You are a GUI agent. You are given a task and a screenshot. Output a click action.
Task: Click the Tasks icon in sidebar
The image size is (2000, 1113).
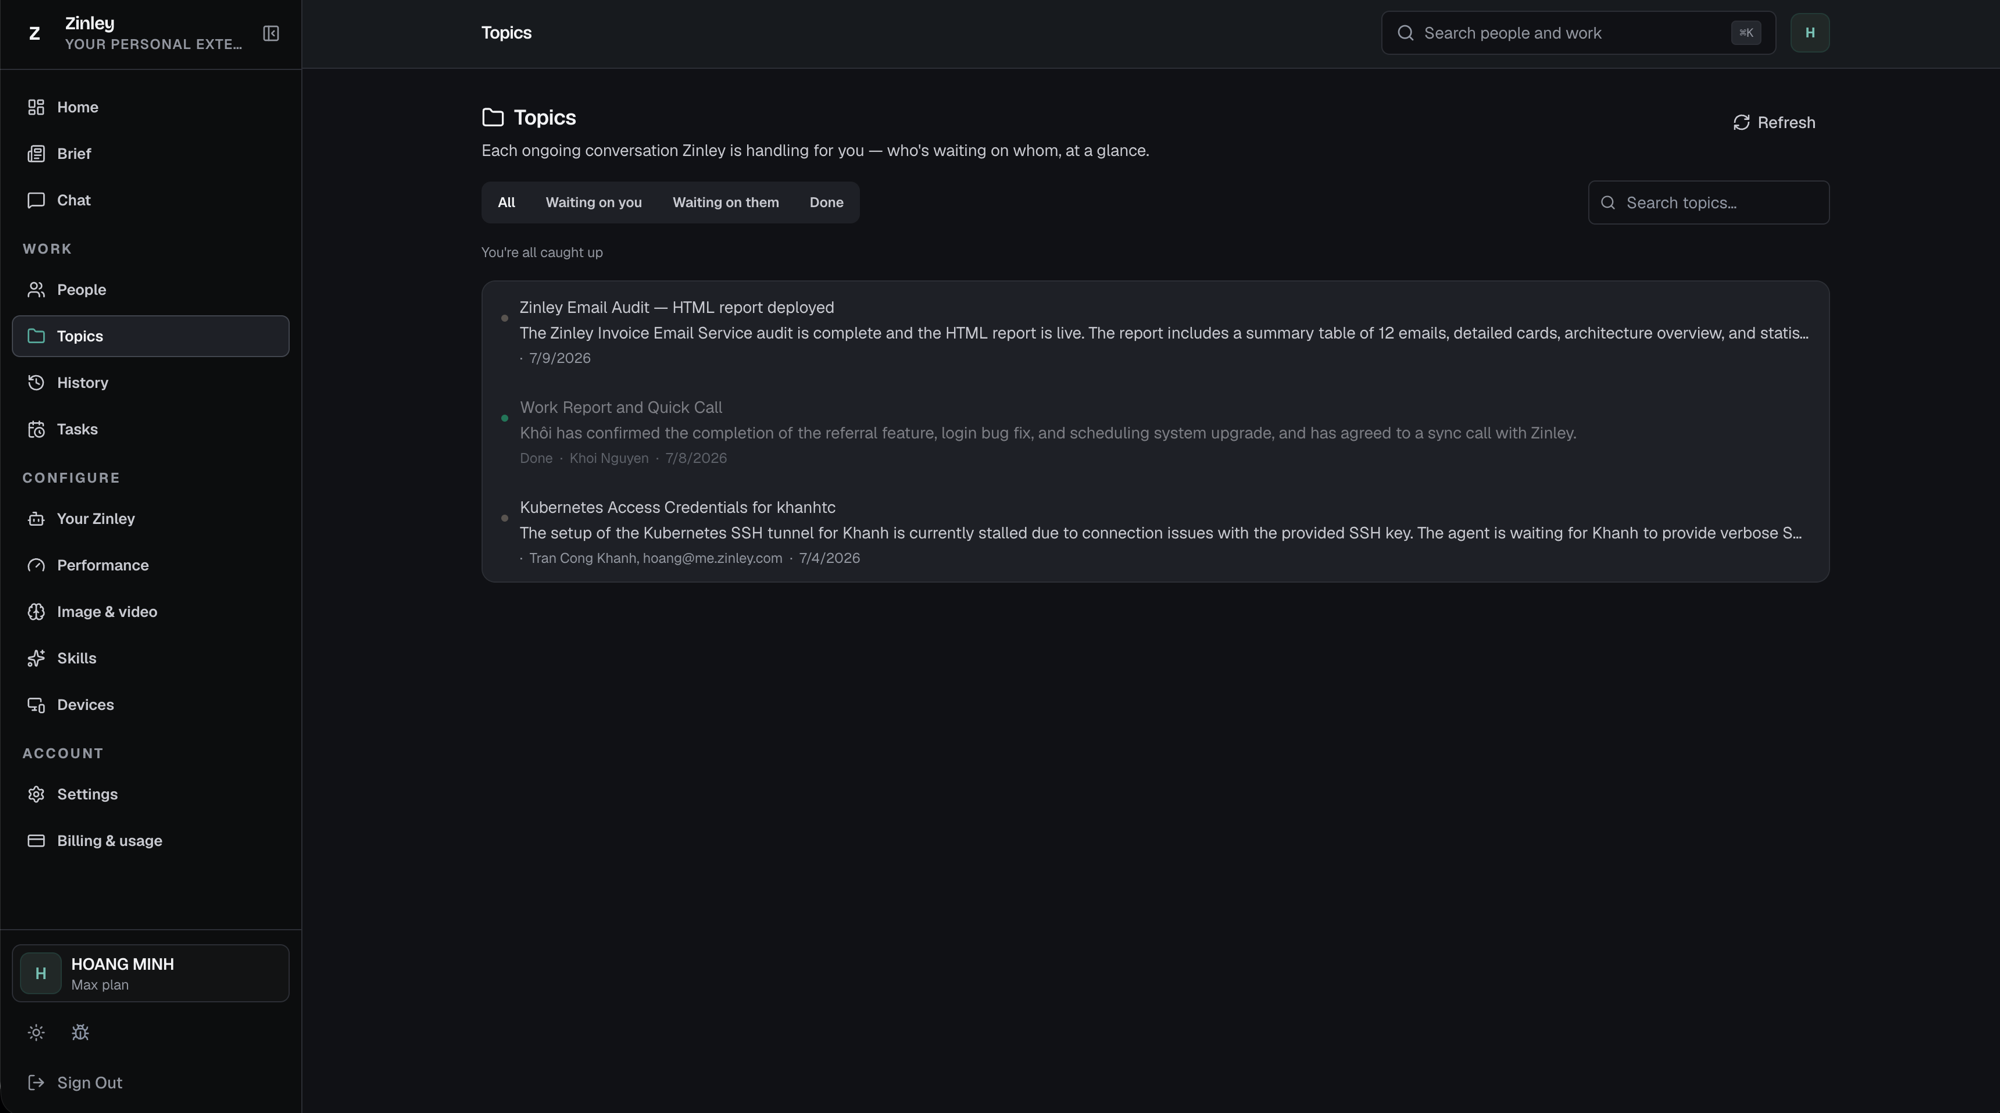pos(36,429)
